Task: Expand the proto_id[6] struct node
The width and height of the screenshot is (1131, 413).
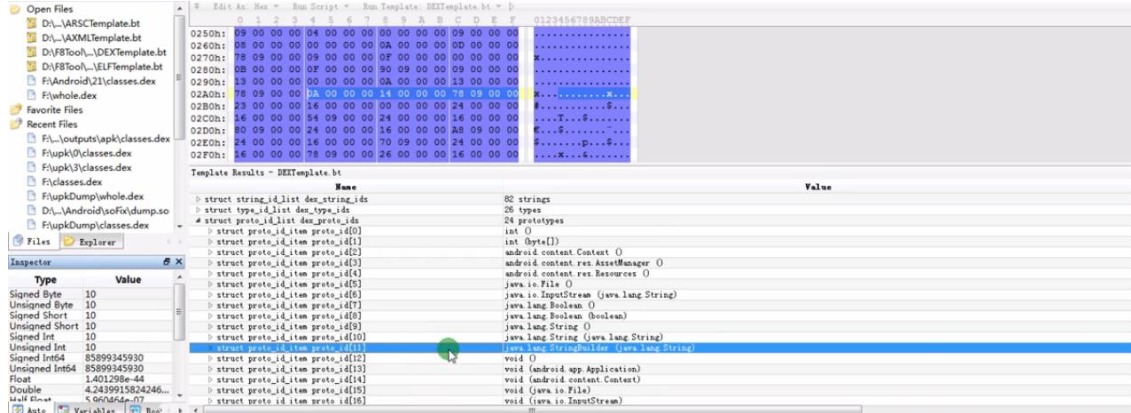Action: 210,294
